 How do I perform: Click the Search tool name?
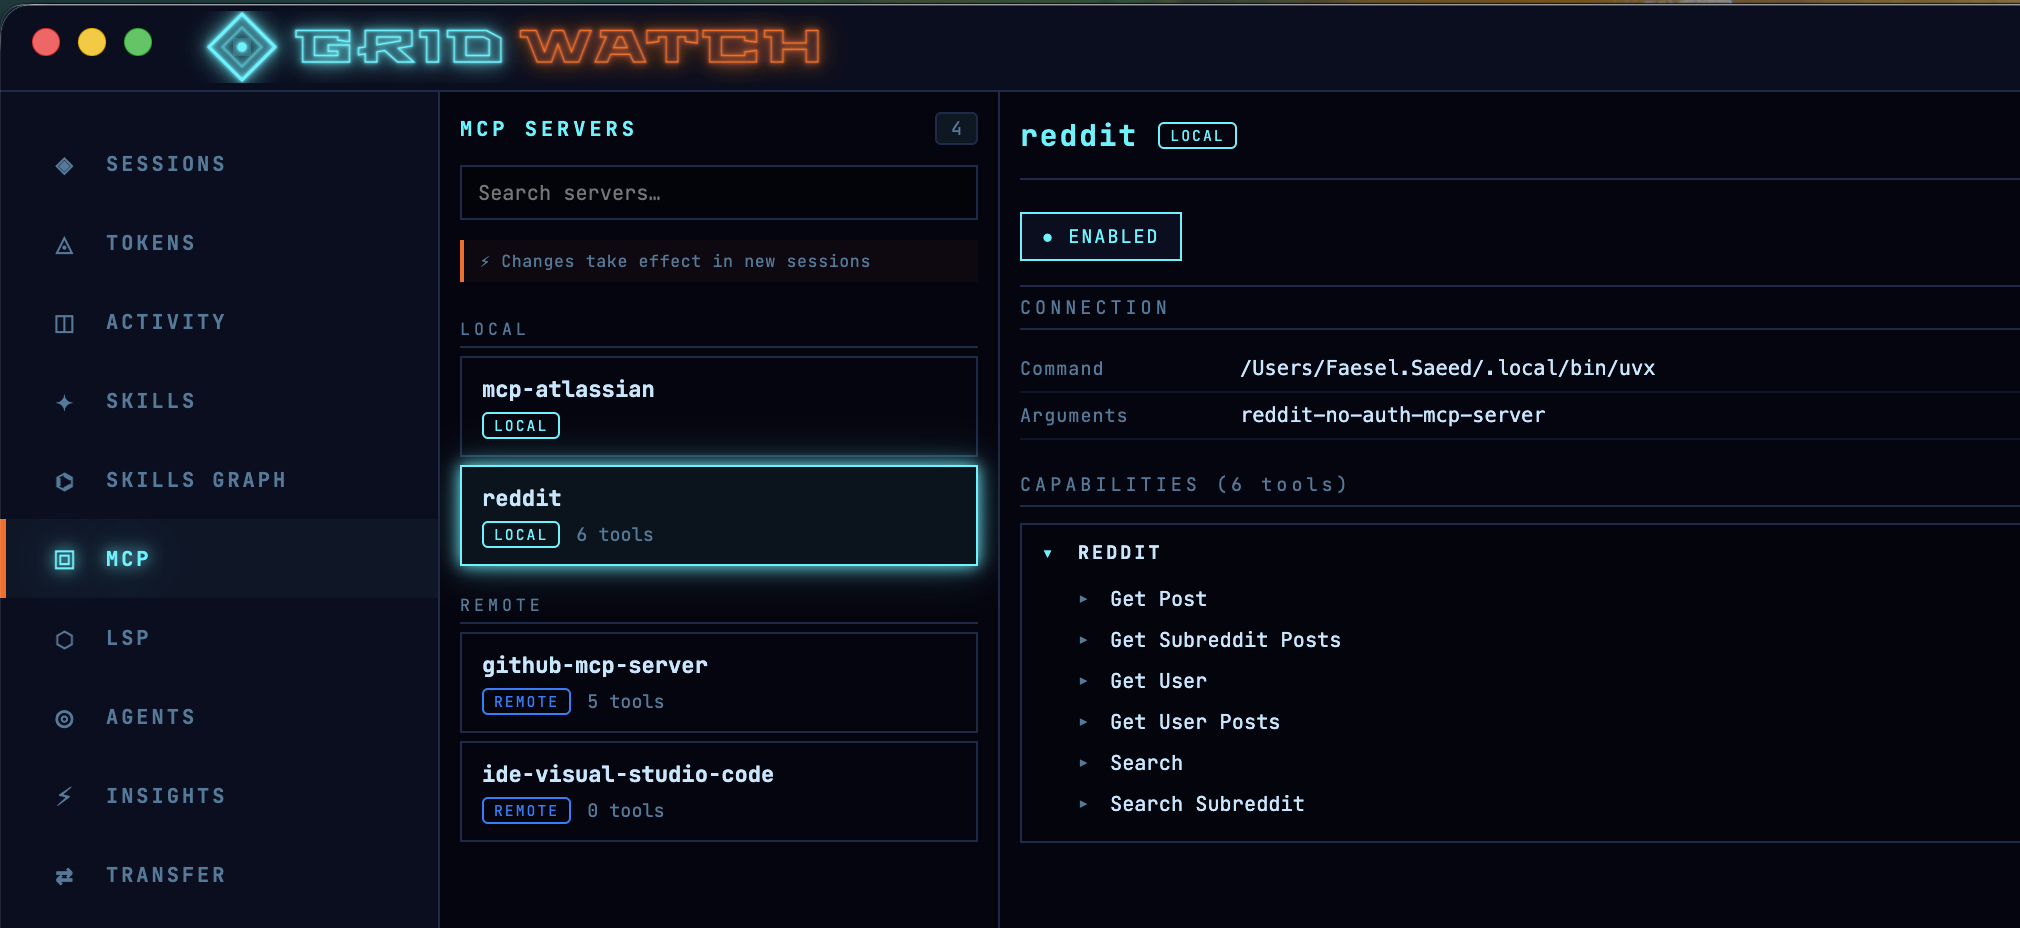pyautogui.click(x=1146, y=763)
